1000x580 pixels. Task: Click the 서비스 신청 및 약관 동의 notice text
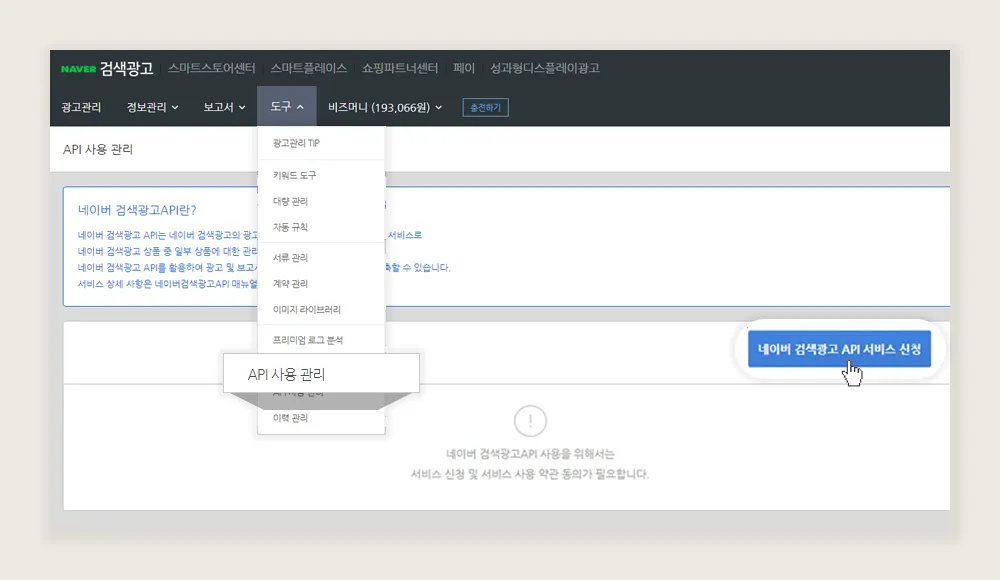529,464
